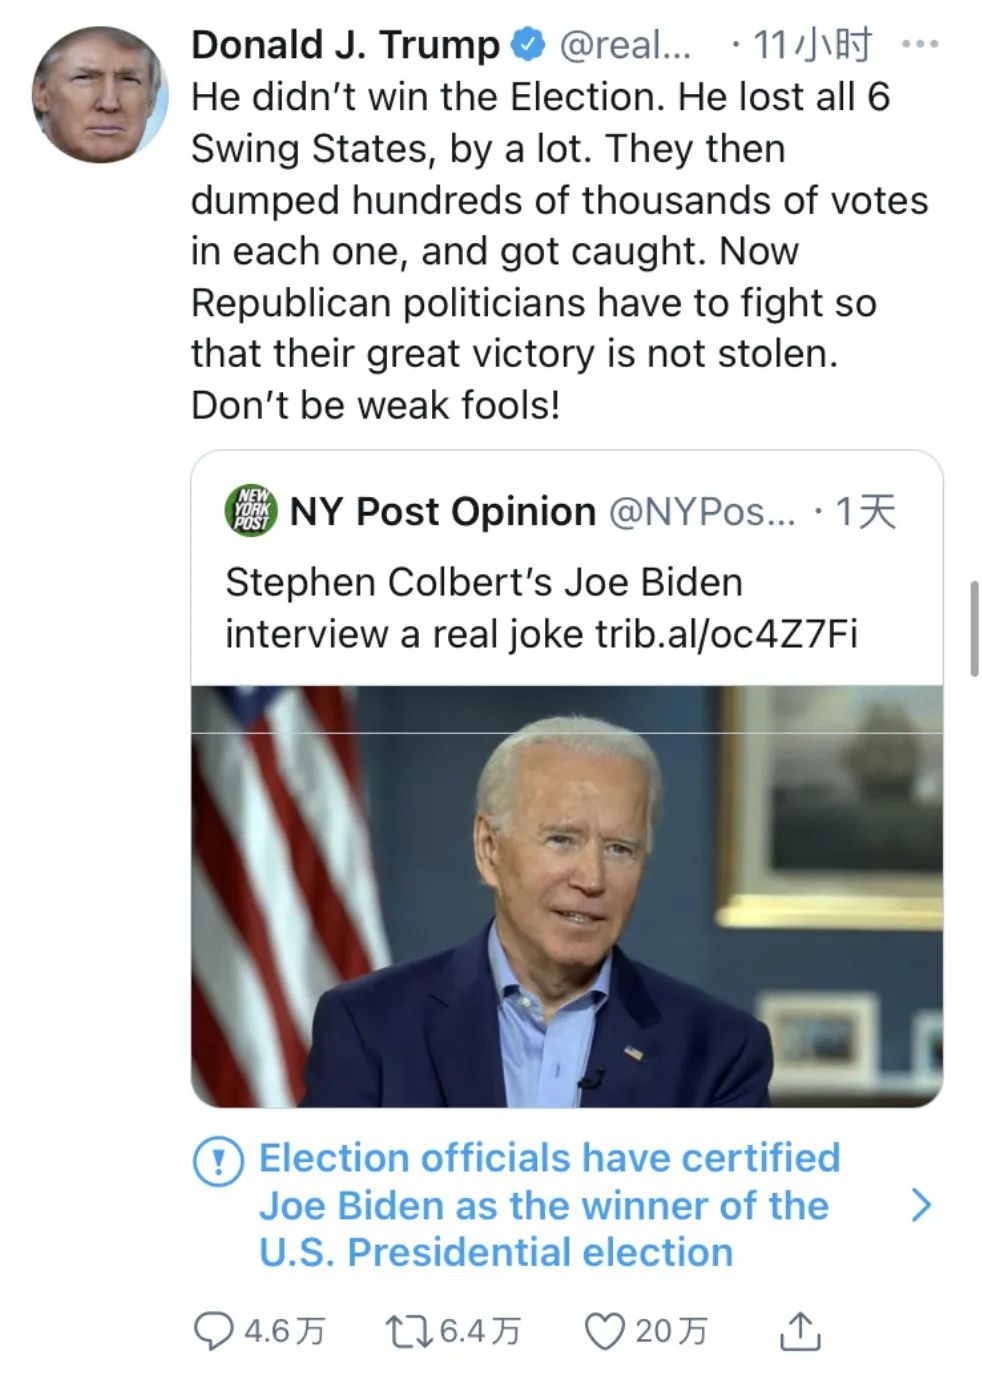Screen dimensions: 982x1376
Task: Open Donald J. Trump's profile avatar
Action: coord(98,96)
